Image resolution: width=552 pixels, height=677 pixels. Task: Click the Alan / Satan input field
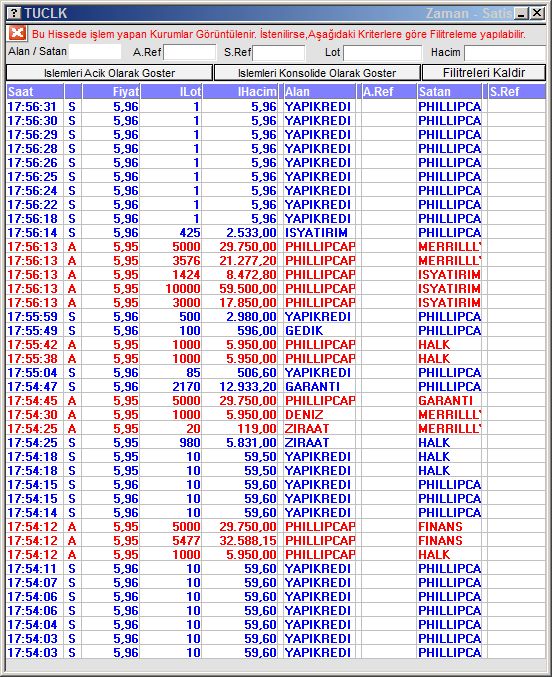click(x=95, y=52)
